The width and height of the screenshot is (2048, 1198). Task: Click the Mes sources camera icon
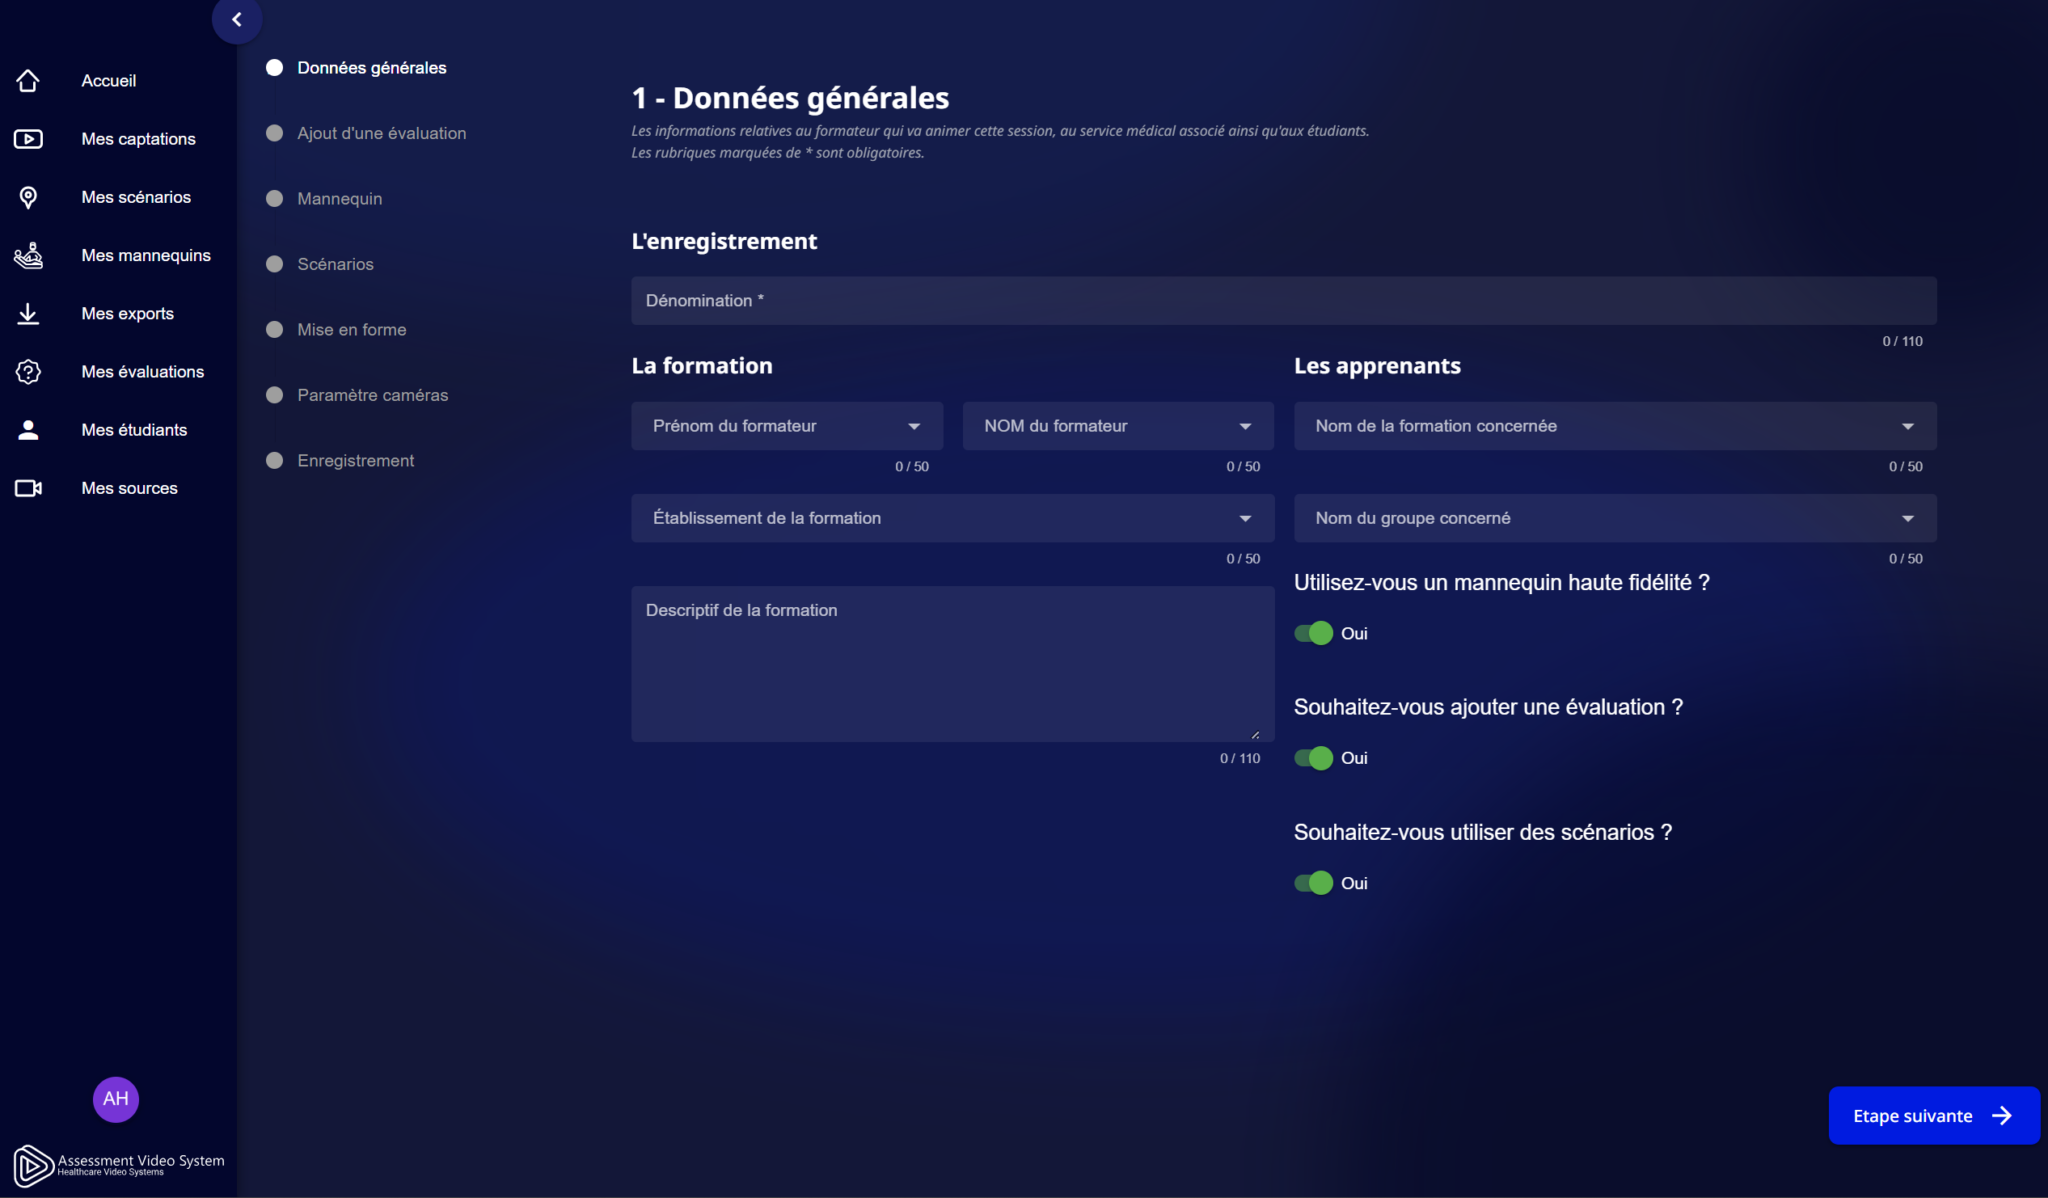[x=28, y=488]
